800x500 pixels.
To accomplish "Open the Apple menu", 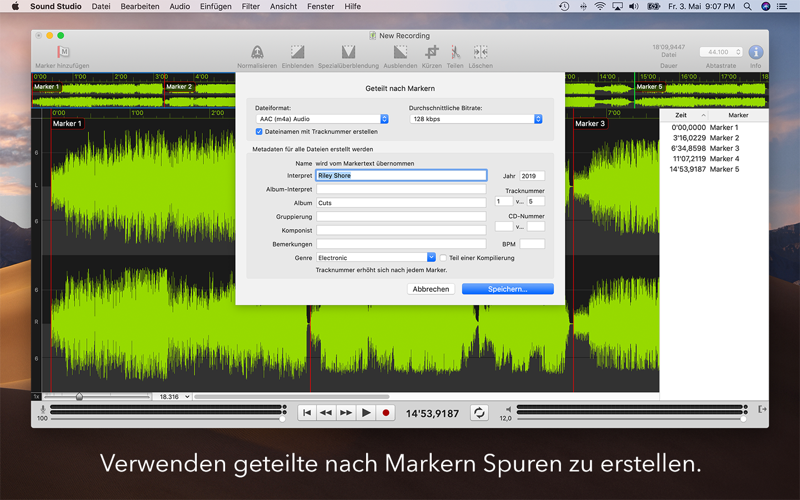I will click(15, 6).
